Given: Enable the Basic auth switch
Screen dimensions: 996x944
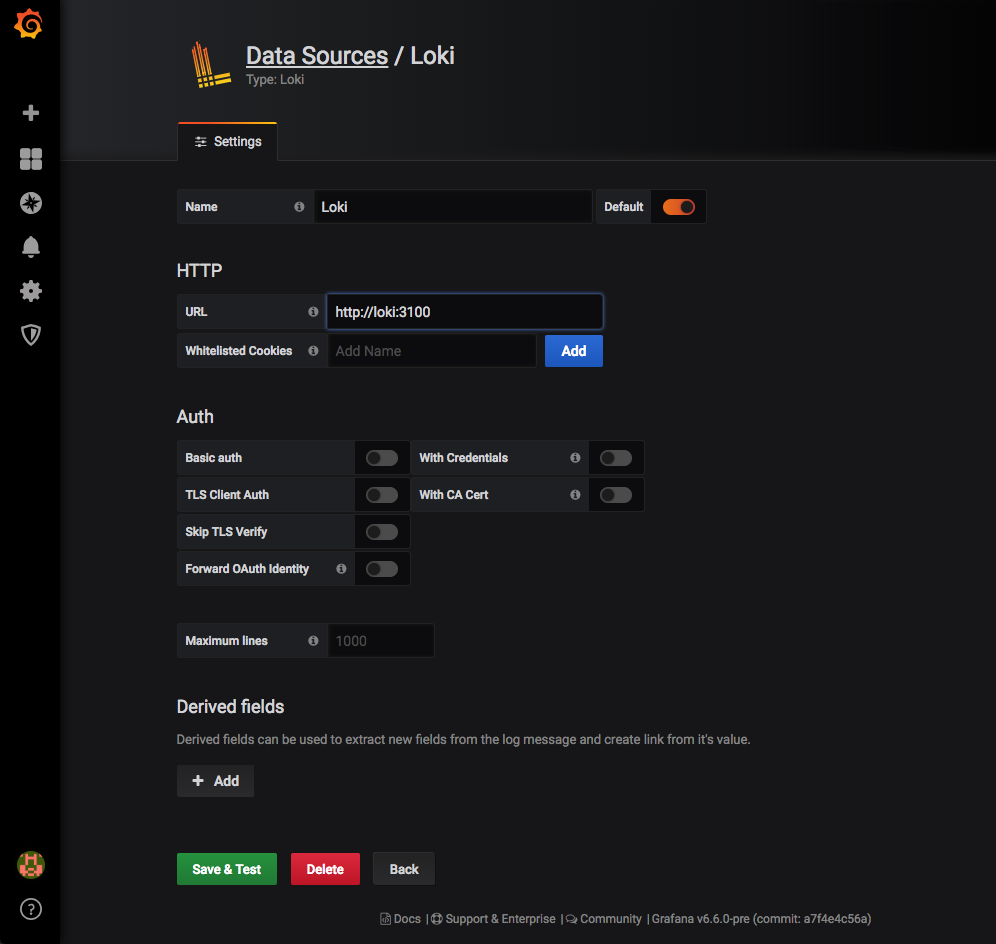Looking at the screenshot, I should pos(382,457).
